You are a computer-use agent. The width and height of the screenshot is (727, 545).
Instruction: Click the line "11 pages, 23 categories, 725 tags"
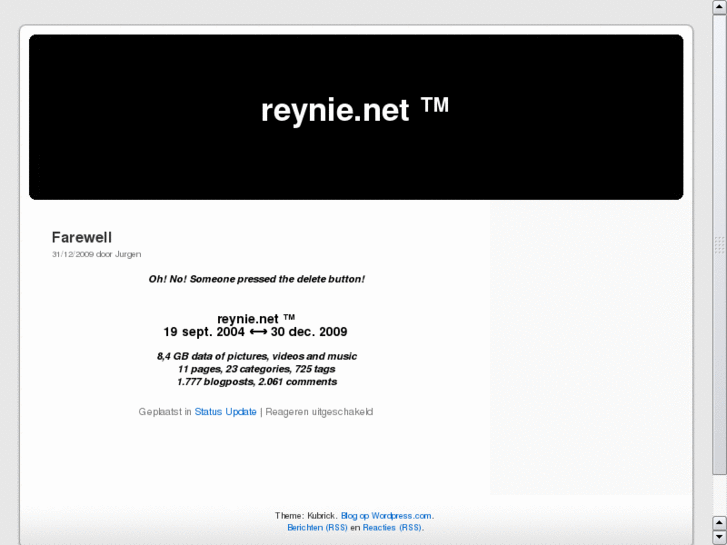tap(256, 369)
